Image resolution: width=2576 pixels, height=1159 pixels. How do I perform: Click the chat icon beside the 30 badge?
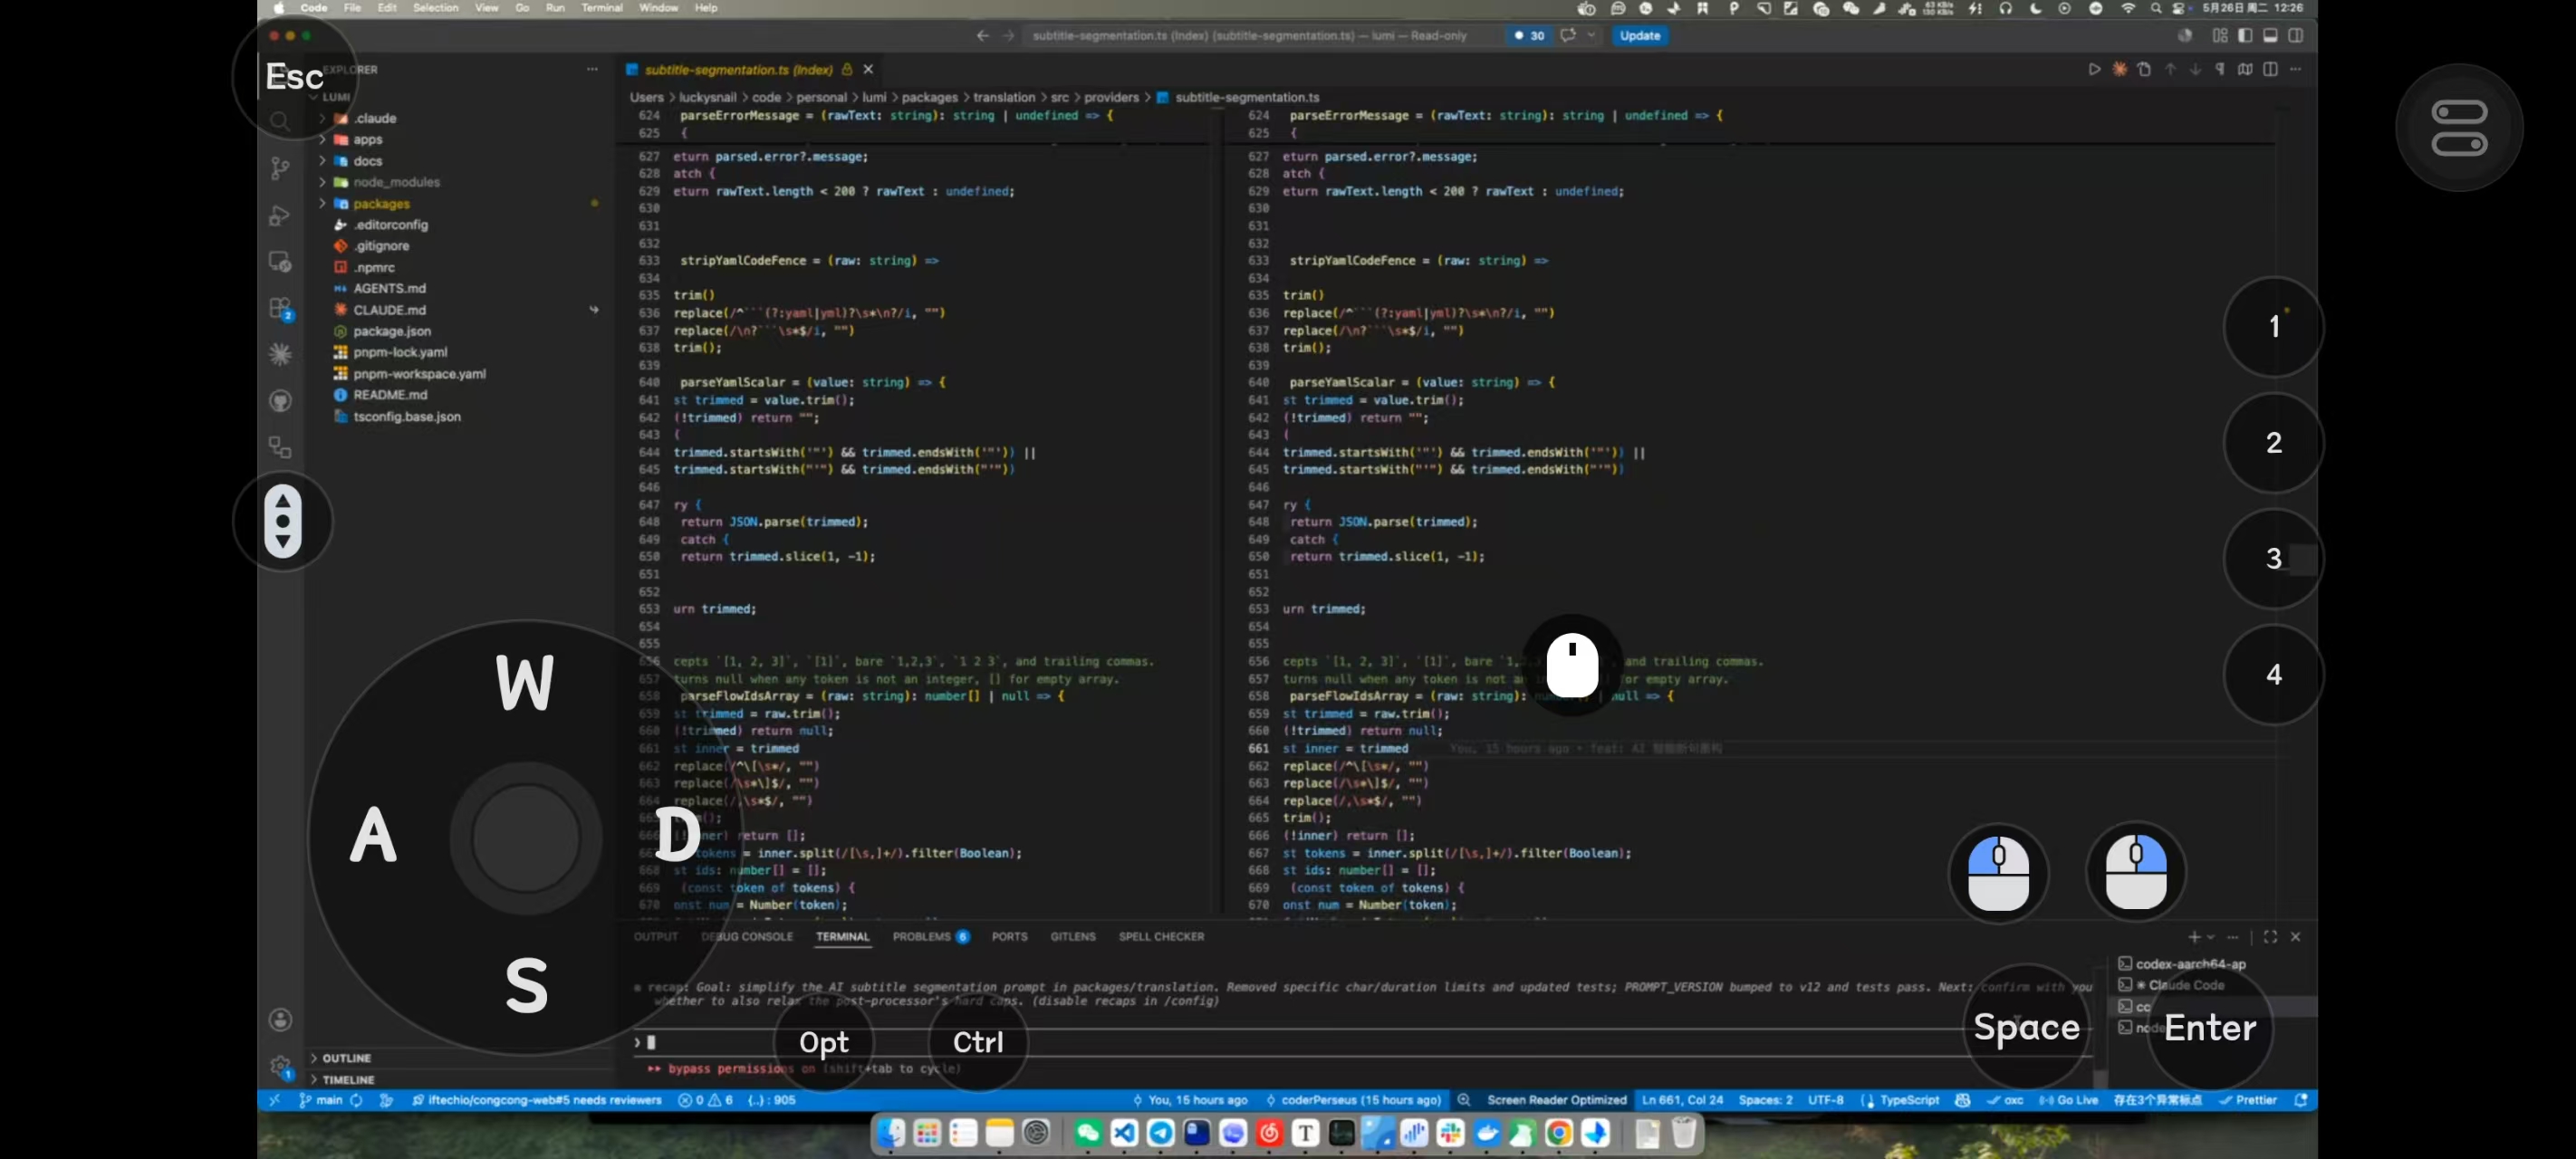[1567, 35]
